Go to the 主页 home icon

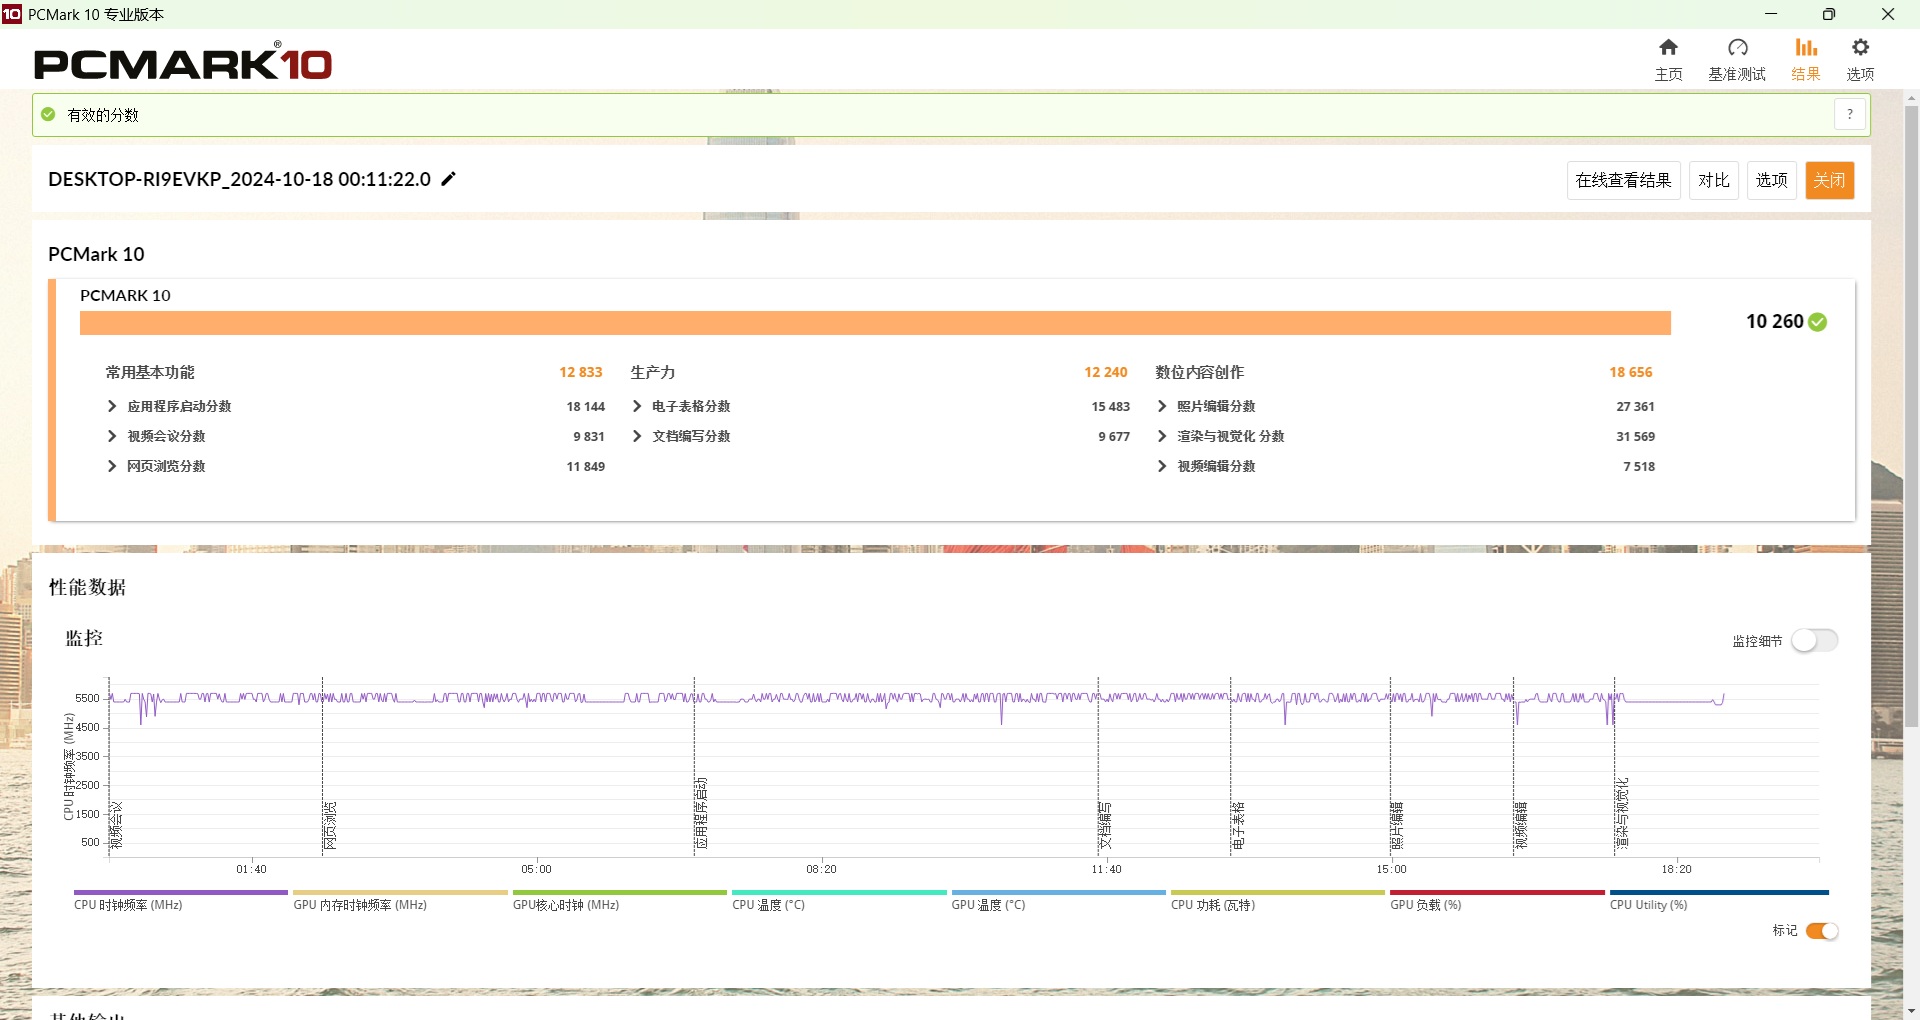click(1668, 47)
